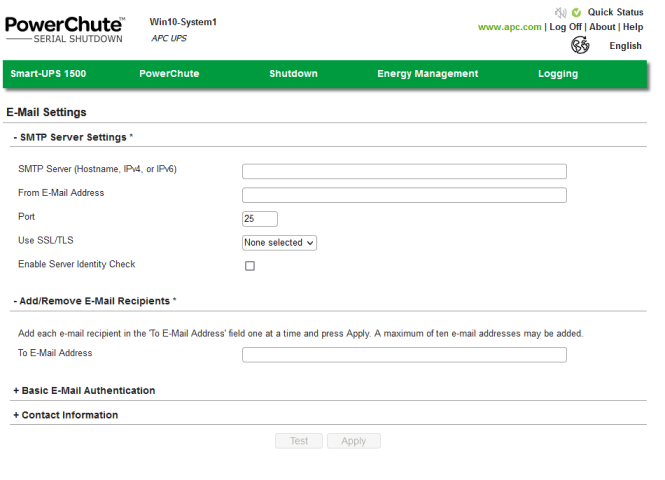Open the Smart-UPS 1500 menu
Screen dimensions: 665x480
48,74
